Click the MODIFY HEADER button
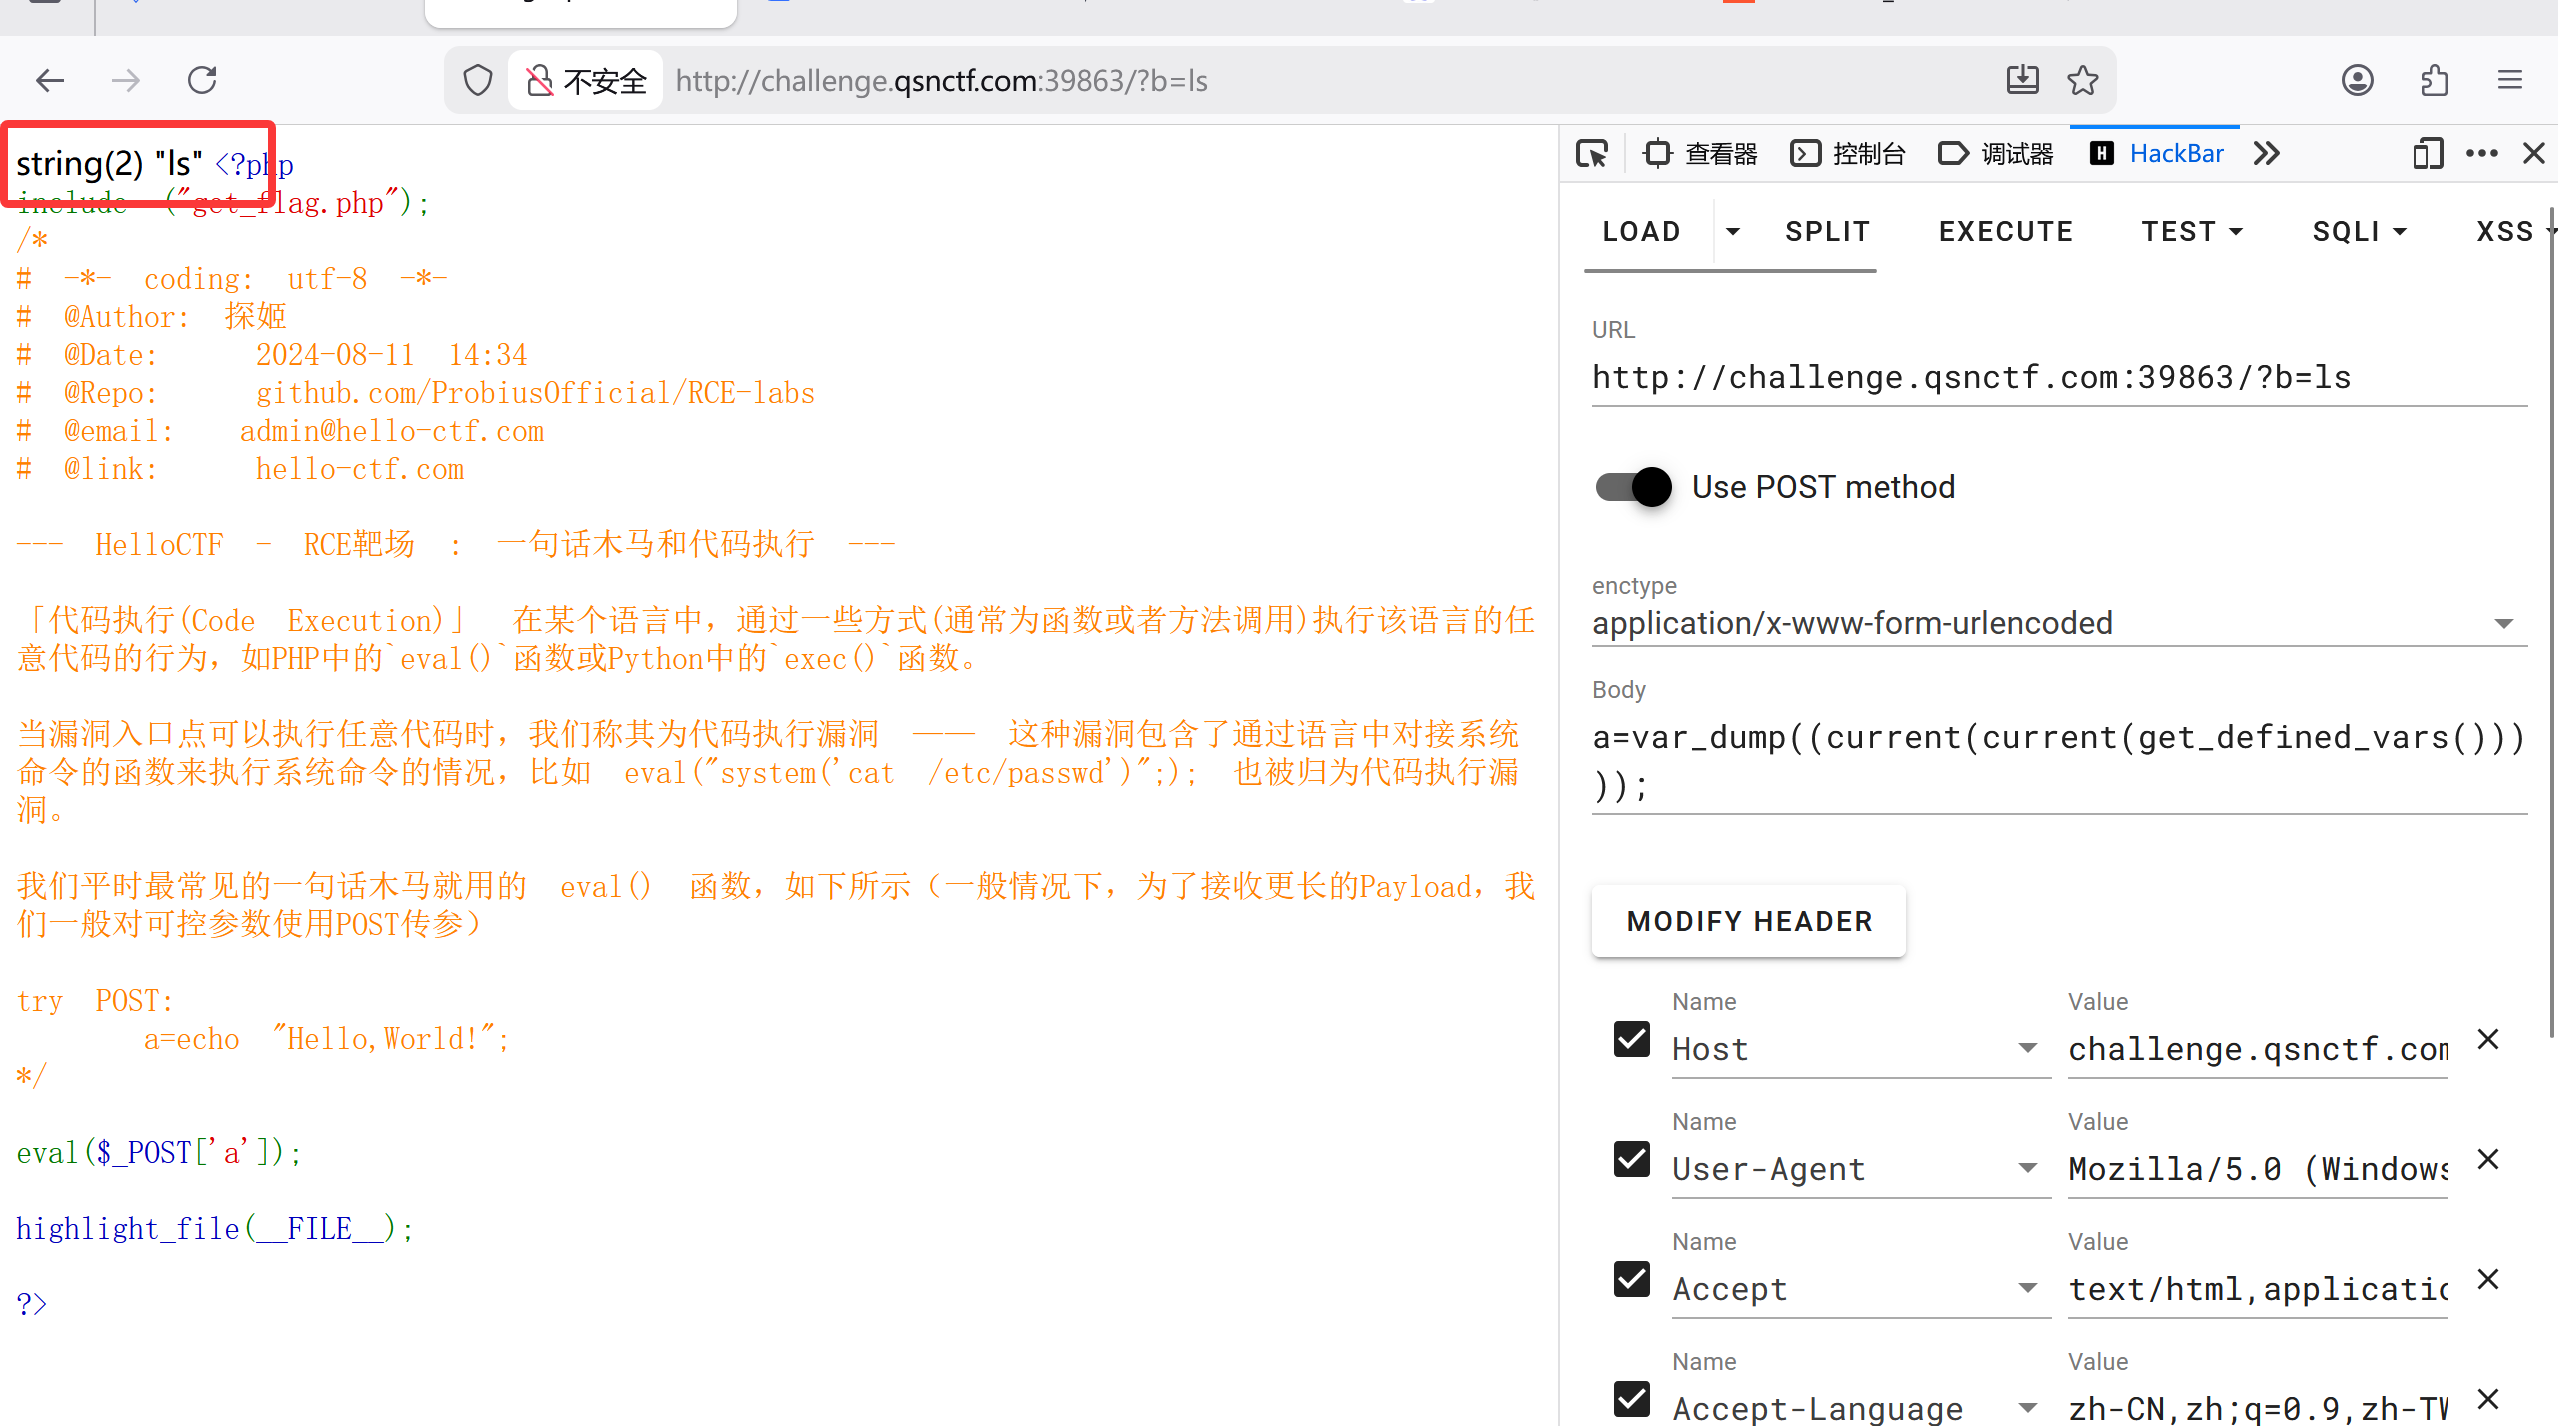The height and width of the screenshot is (1426, 2558). point(1748,921)
